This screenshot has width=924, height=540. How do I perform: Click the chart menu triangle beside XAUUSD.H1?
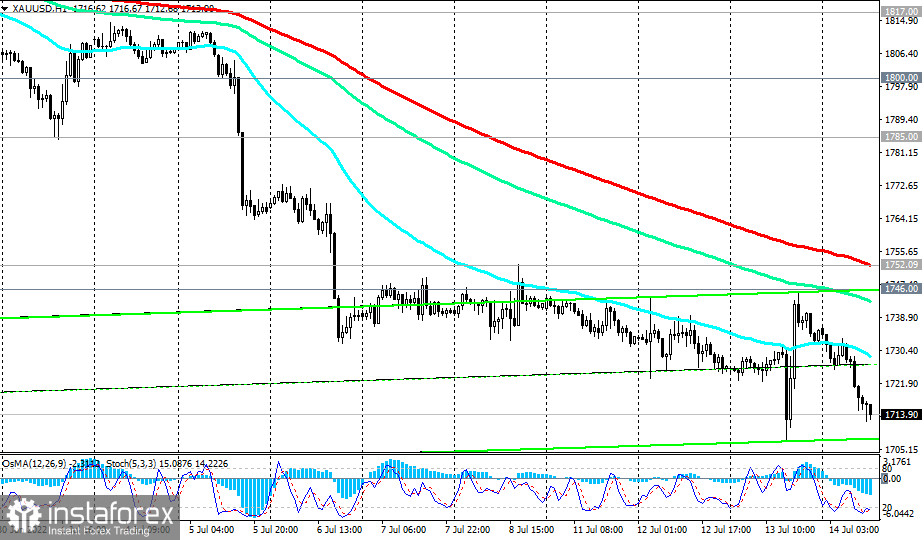pyautogui.click(x=5, y=9)
